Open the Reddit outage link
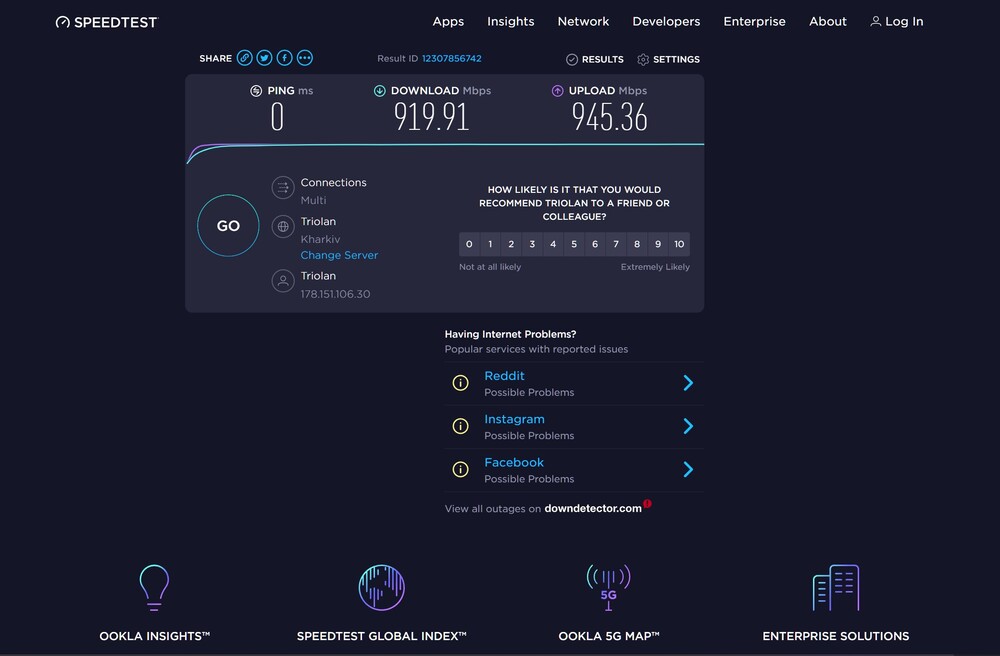Screen dimensions: 1000x656 504,376
